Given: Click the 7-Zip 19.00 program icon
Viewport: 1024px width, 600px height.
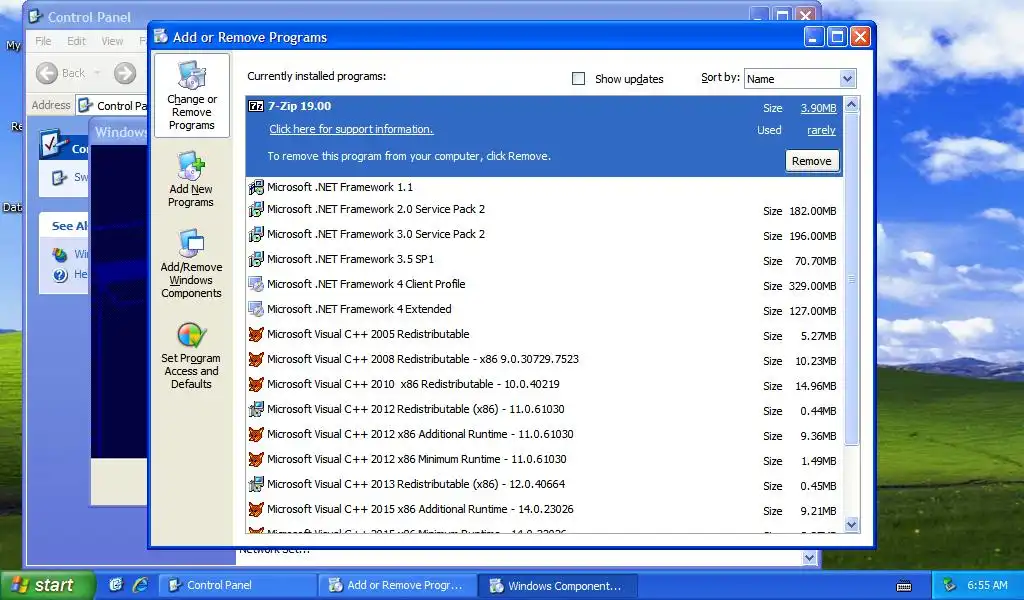Looking at the screenshot, I should click(256, 106).
